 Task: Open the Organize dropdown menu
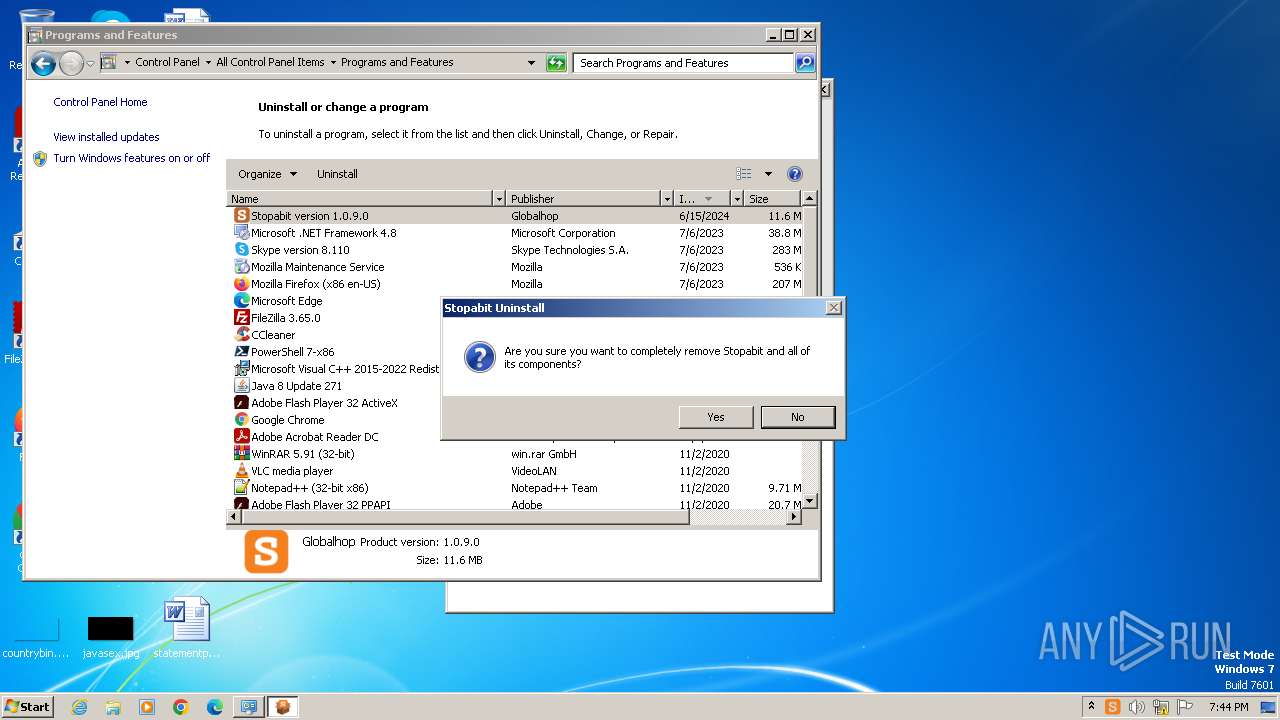[x=267, y=174]
